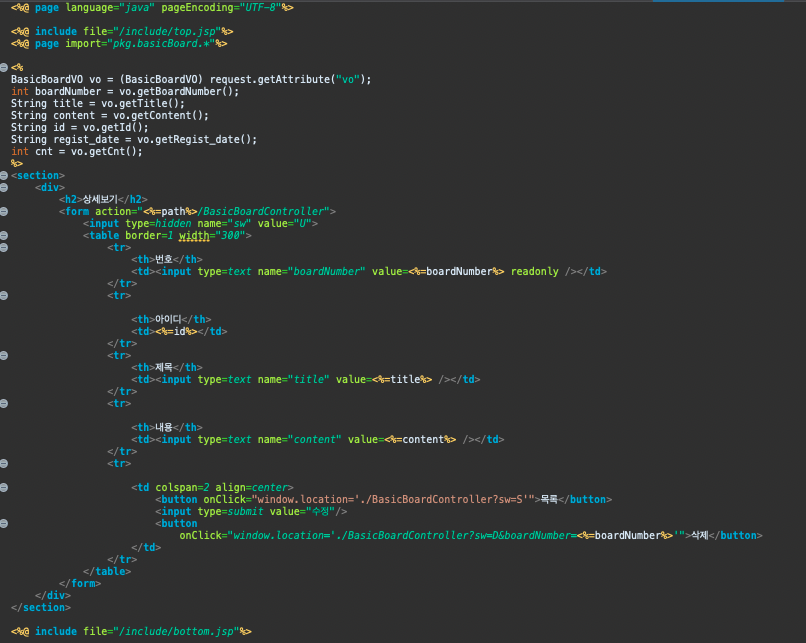Click the 삭제 button label text
The width and height of the screenshot is (806, 643).
click(700, 536)
